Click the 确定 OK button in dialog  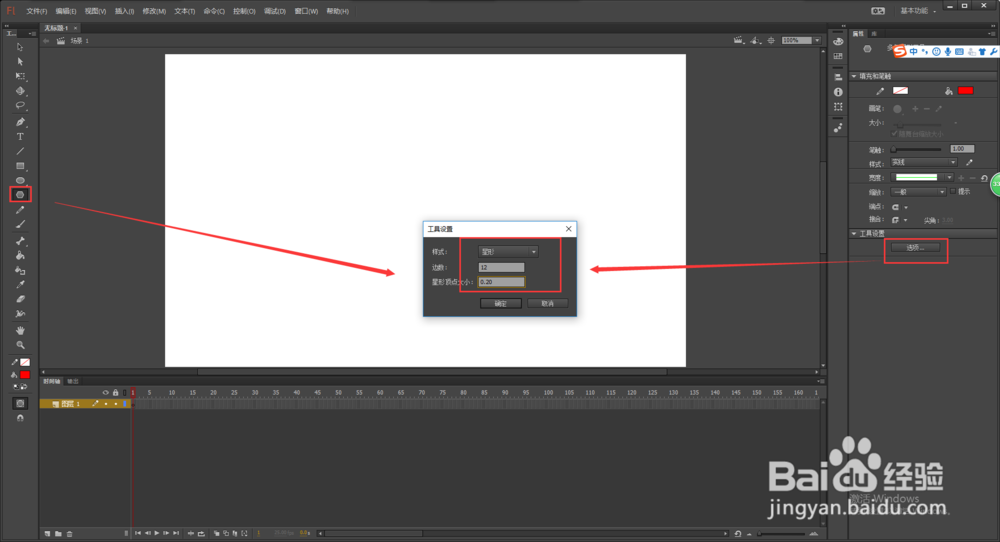tap(501, 304)
